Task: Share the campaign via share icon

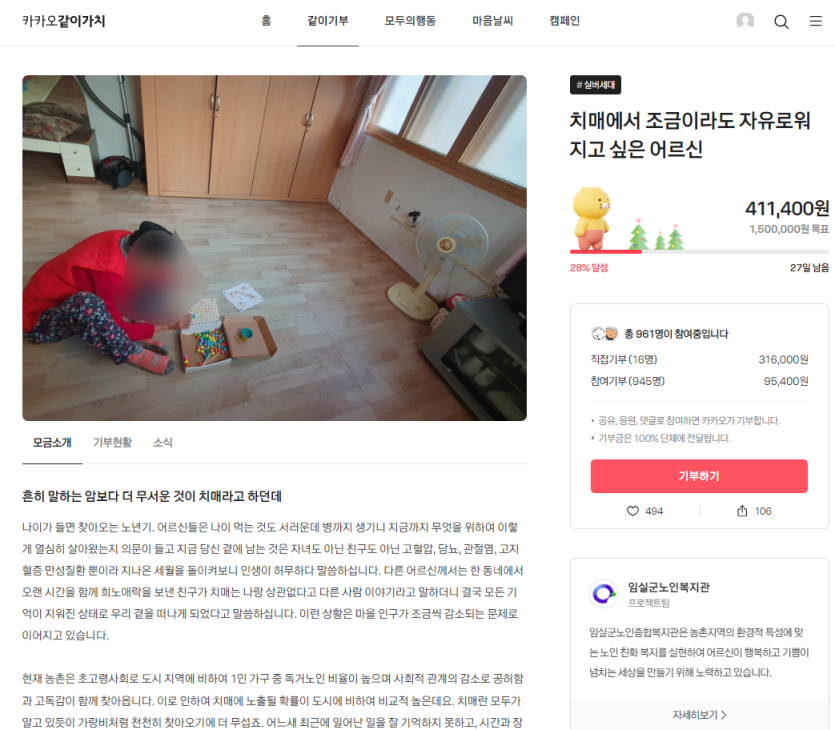Action: coord(742,511)
